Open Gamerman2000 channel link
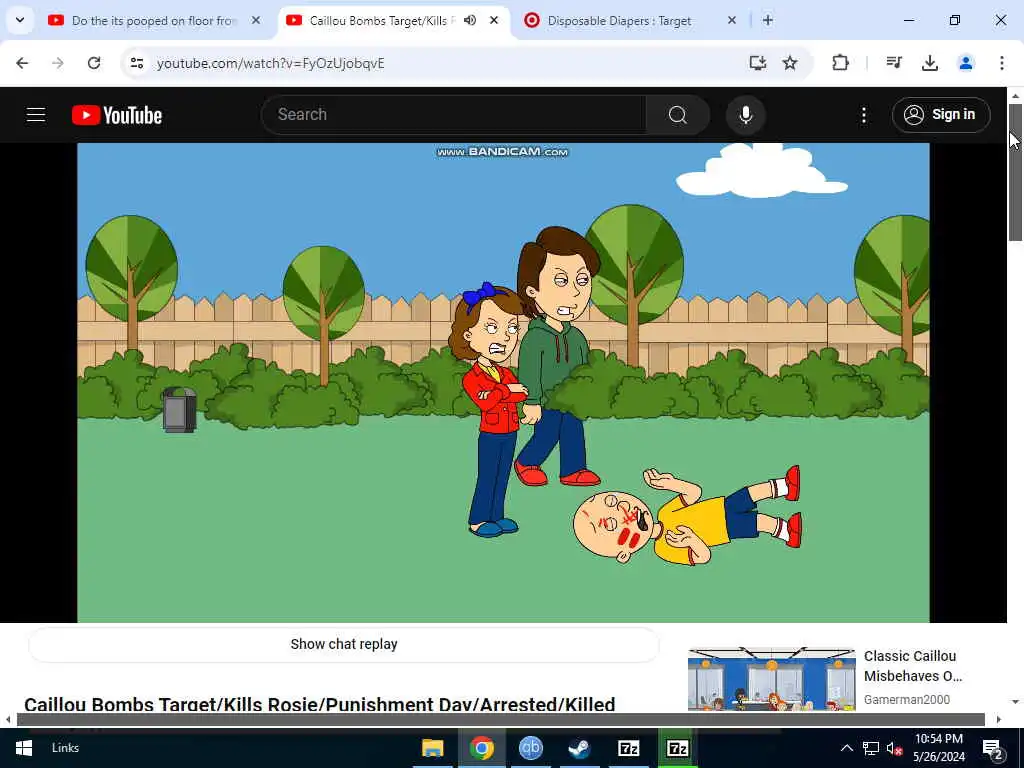Image resolution: width=1024 pixels, height=768 pixels. pos(906,699)
